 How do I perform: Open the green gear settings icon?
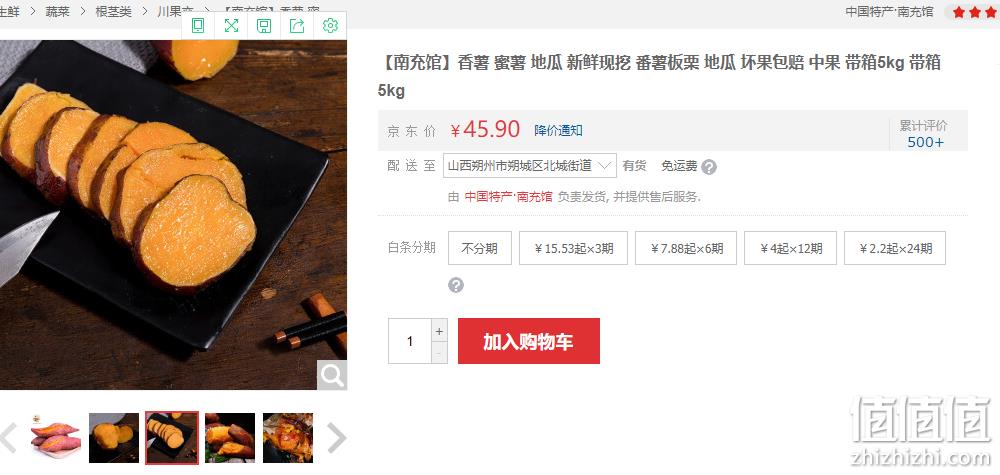[x=330, y=26]
